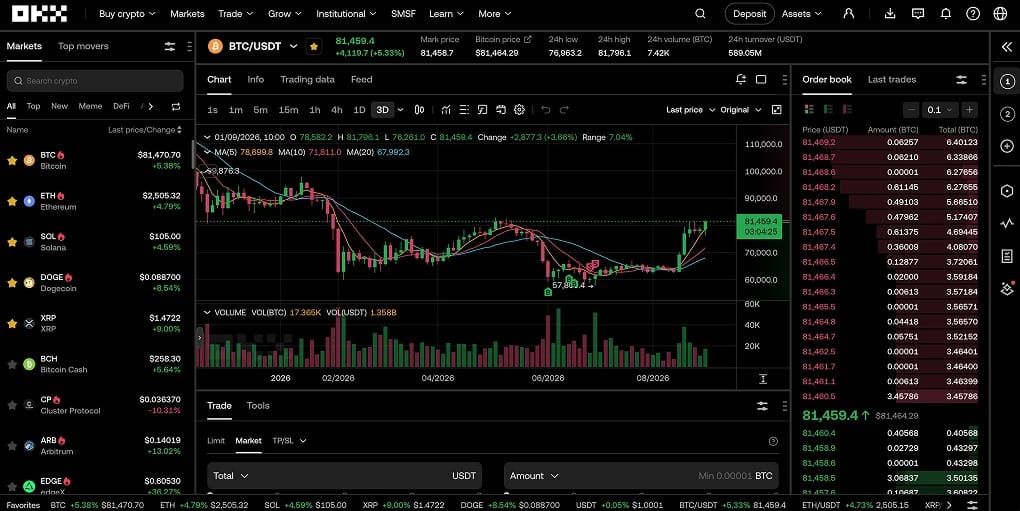Open the TP/SL order type dropdown
This screenshot has width=1020, height=511.
[289, 441]
